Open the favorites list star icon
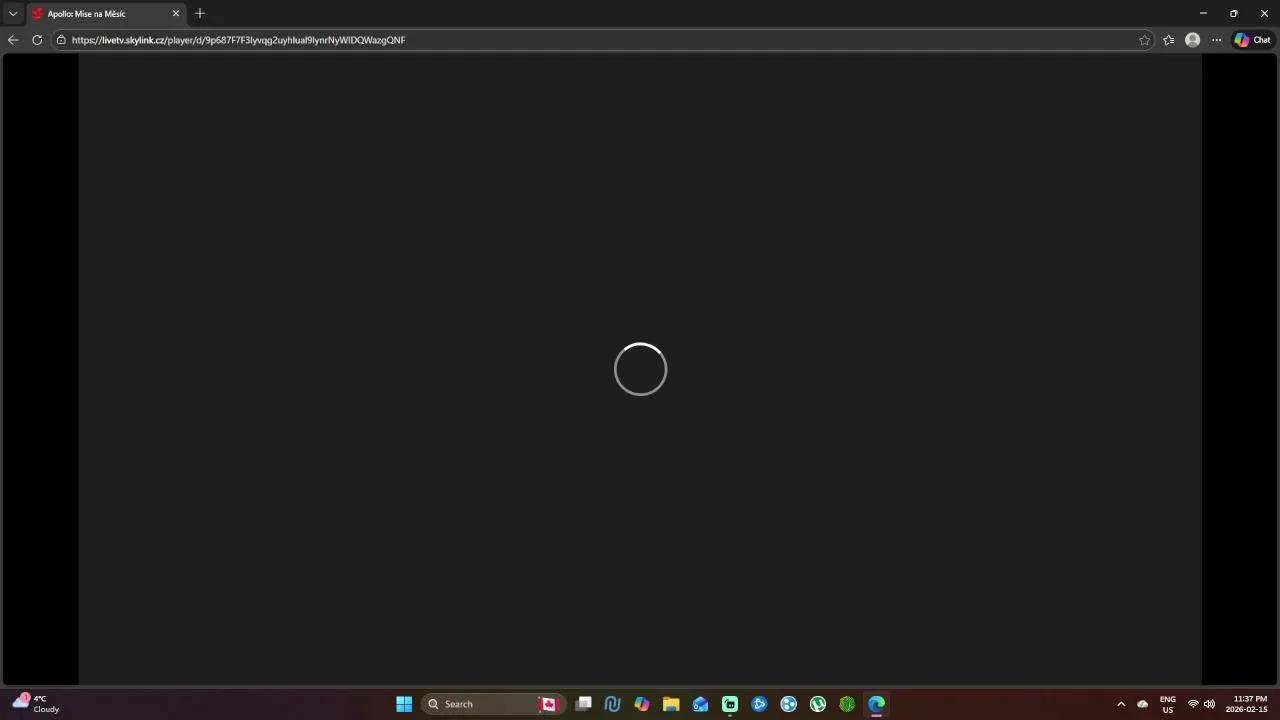Image resolution: width=1280 pixels, height=720 pixels. [x=1168, y=40]
